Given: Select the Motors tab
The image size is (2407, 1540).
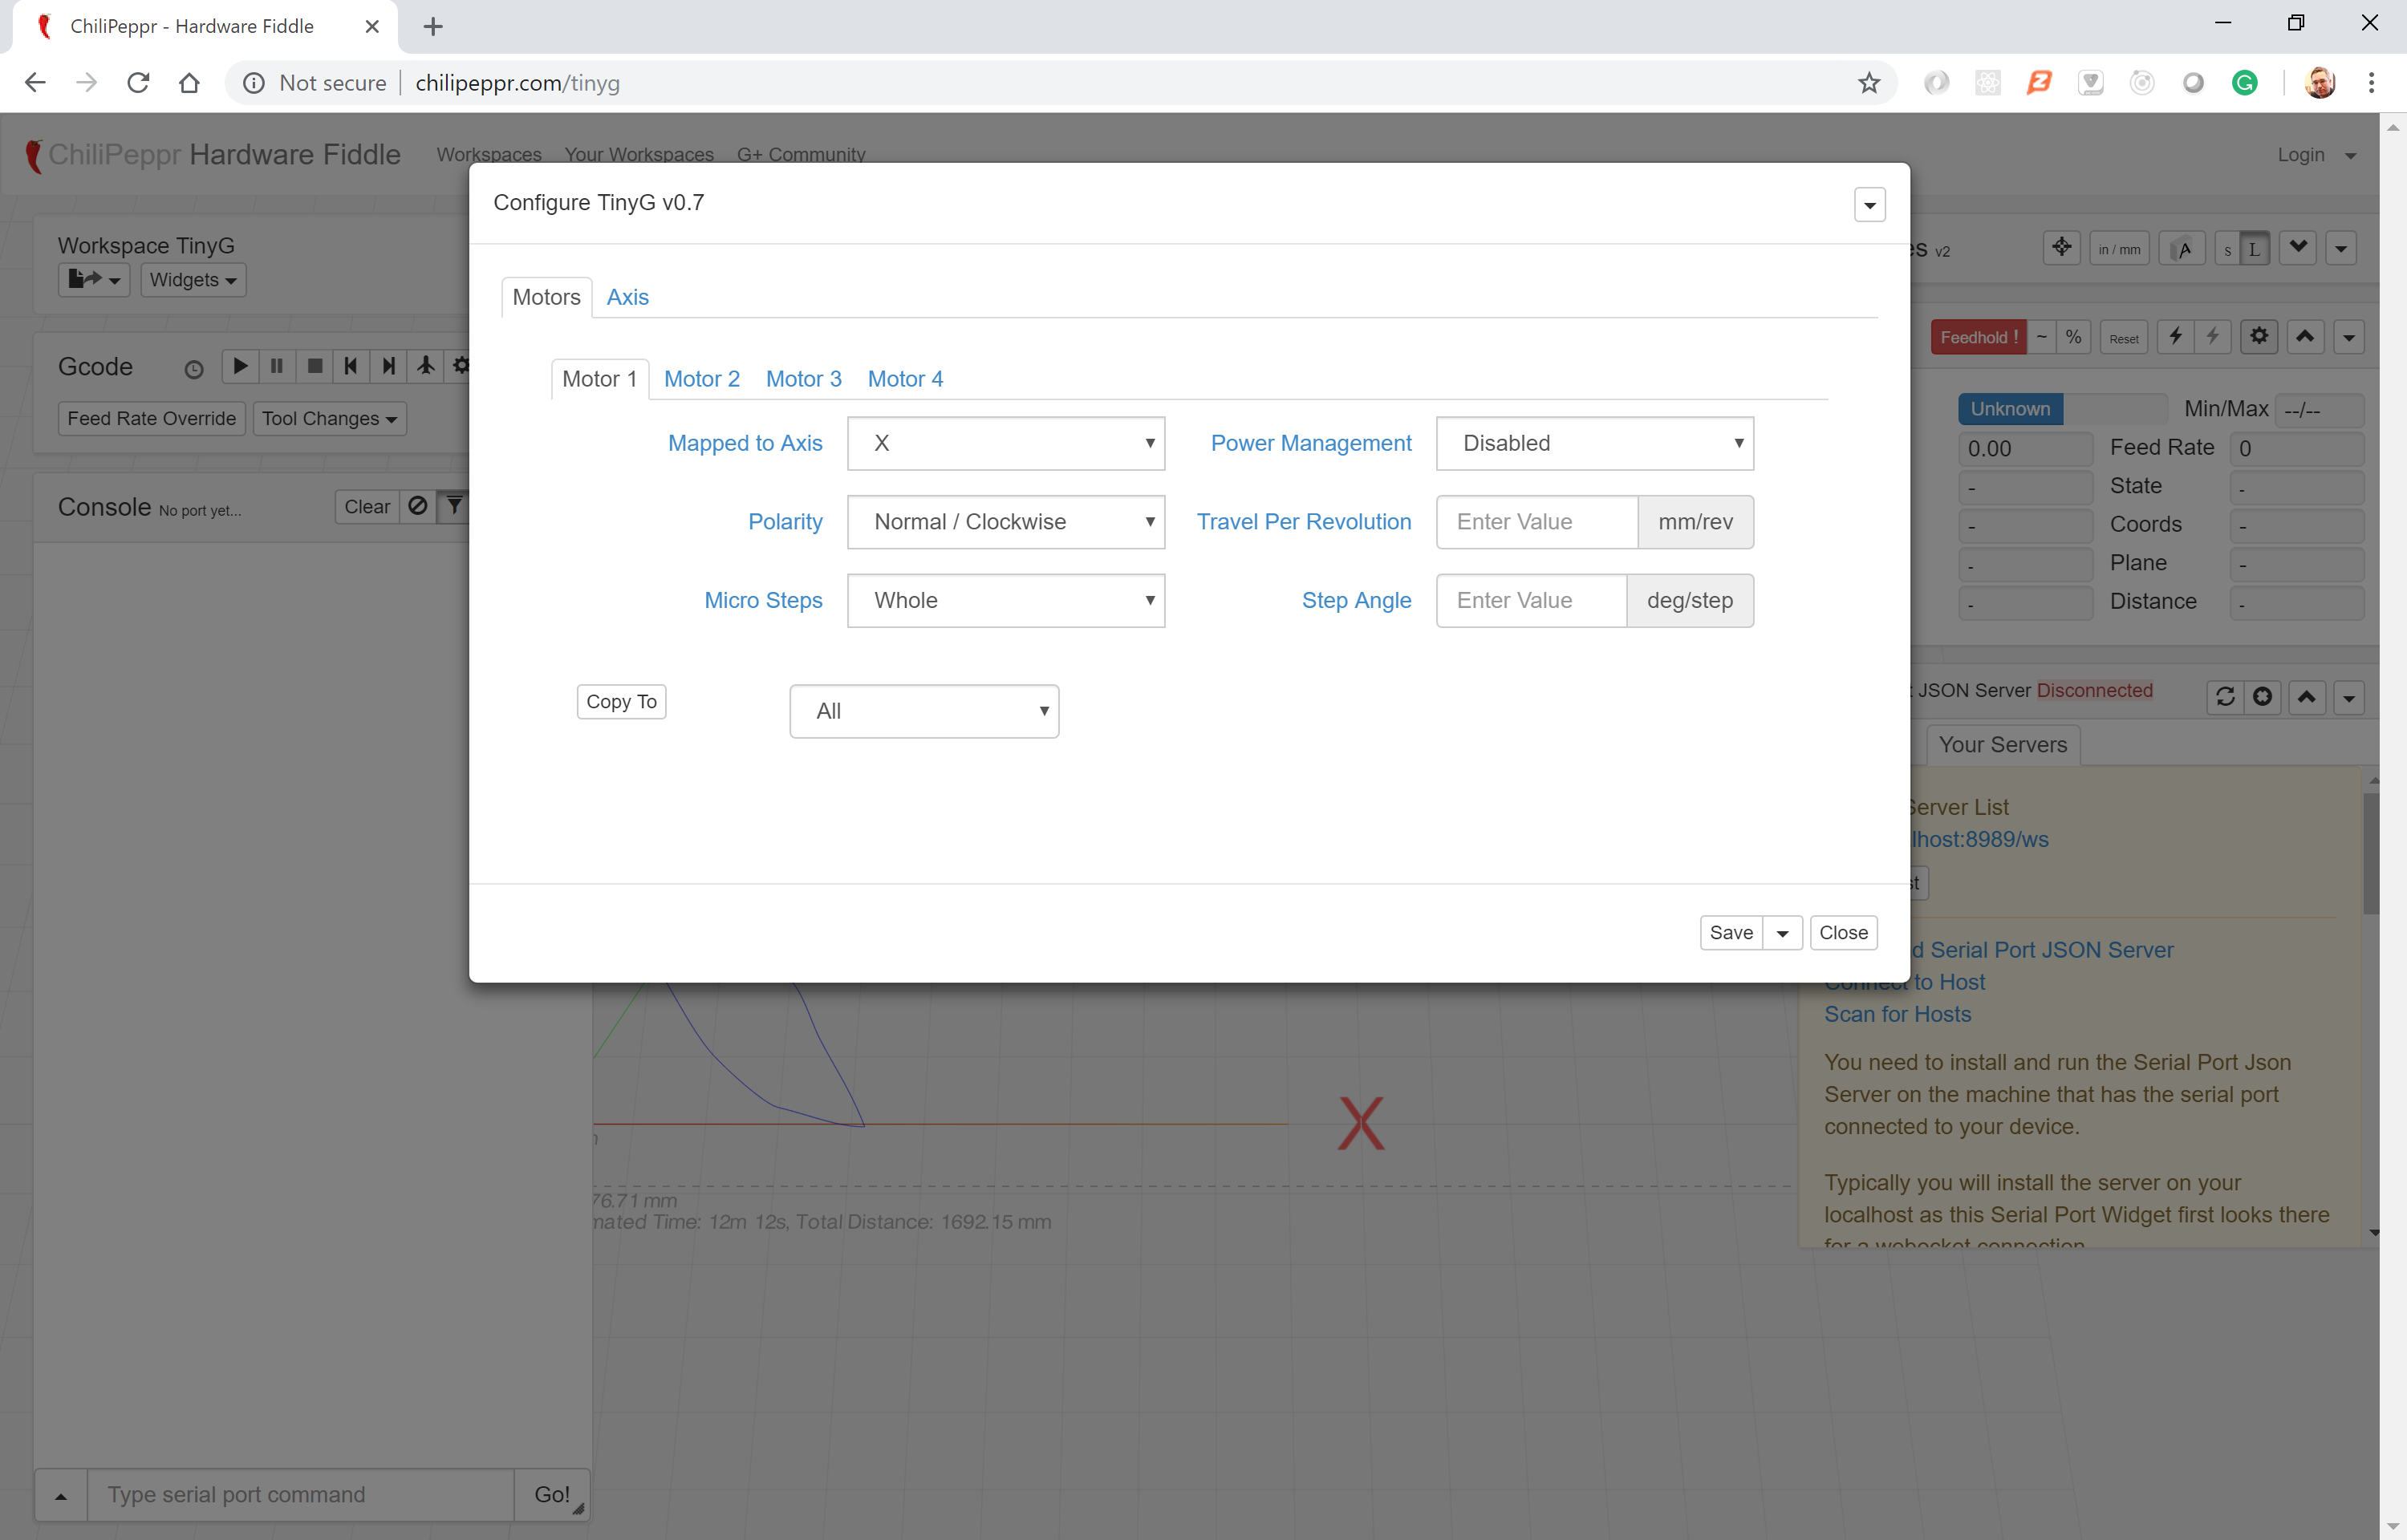Looking at the screenshot, I should (x=546, y=297).
